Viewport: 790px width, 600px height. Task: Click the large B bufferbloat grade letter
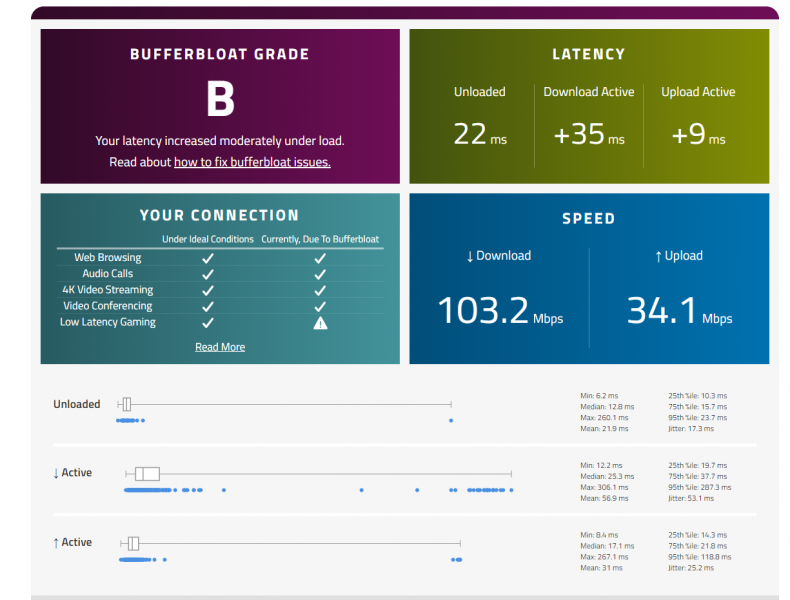[x=220, y=100]
